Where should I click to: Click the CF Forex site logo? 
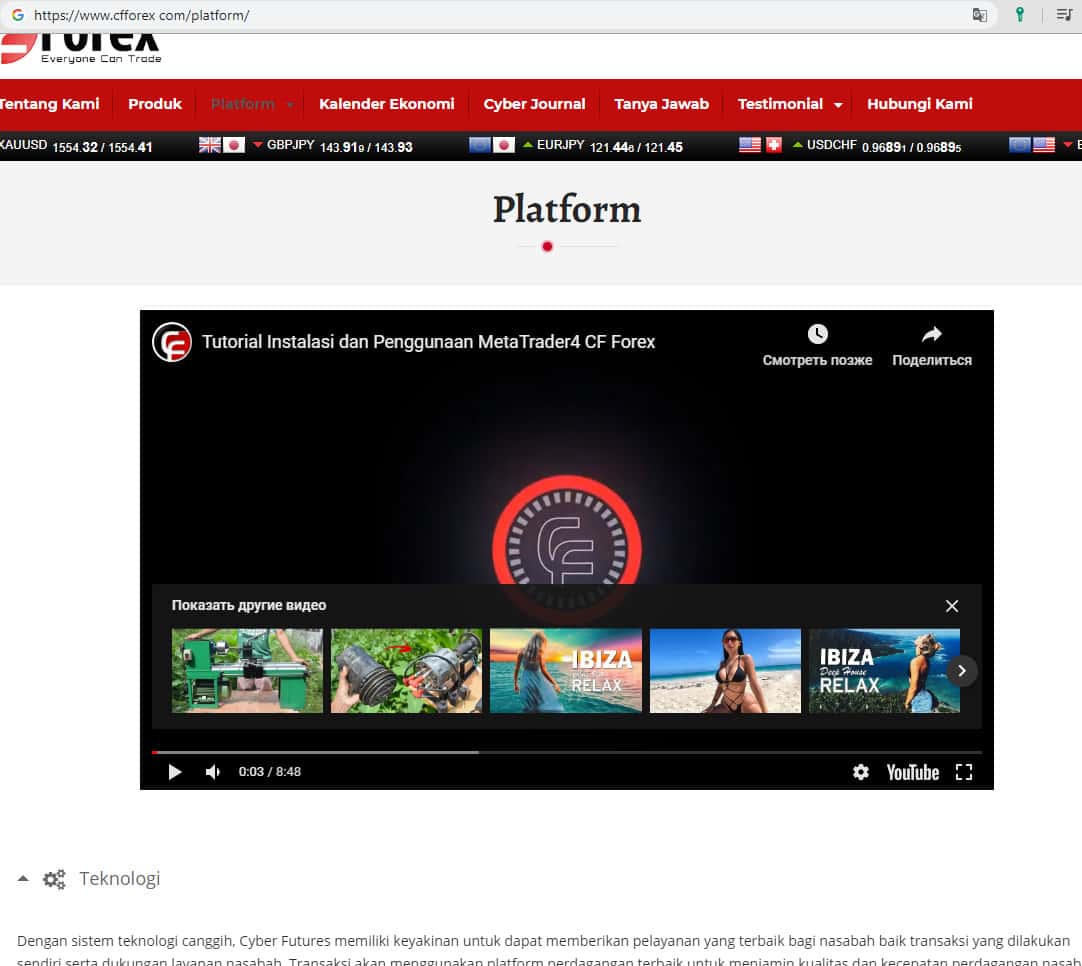click(x=81, y=49)
